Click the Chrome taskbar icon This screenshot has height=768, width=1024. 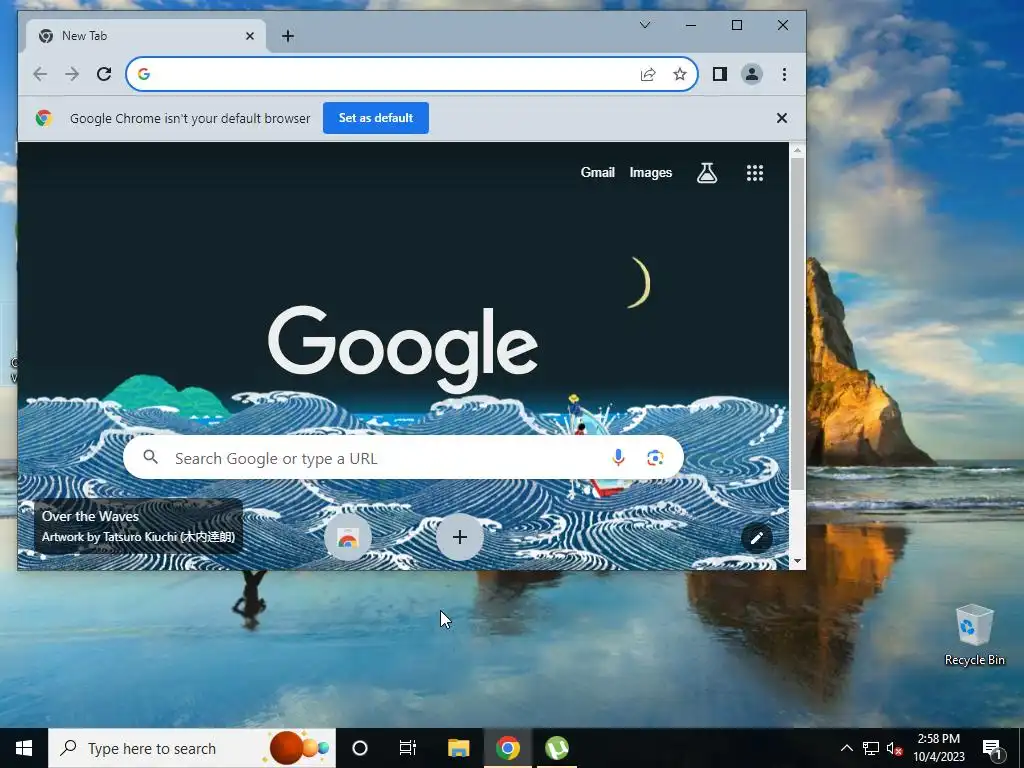click(x=507, y=748)
